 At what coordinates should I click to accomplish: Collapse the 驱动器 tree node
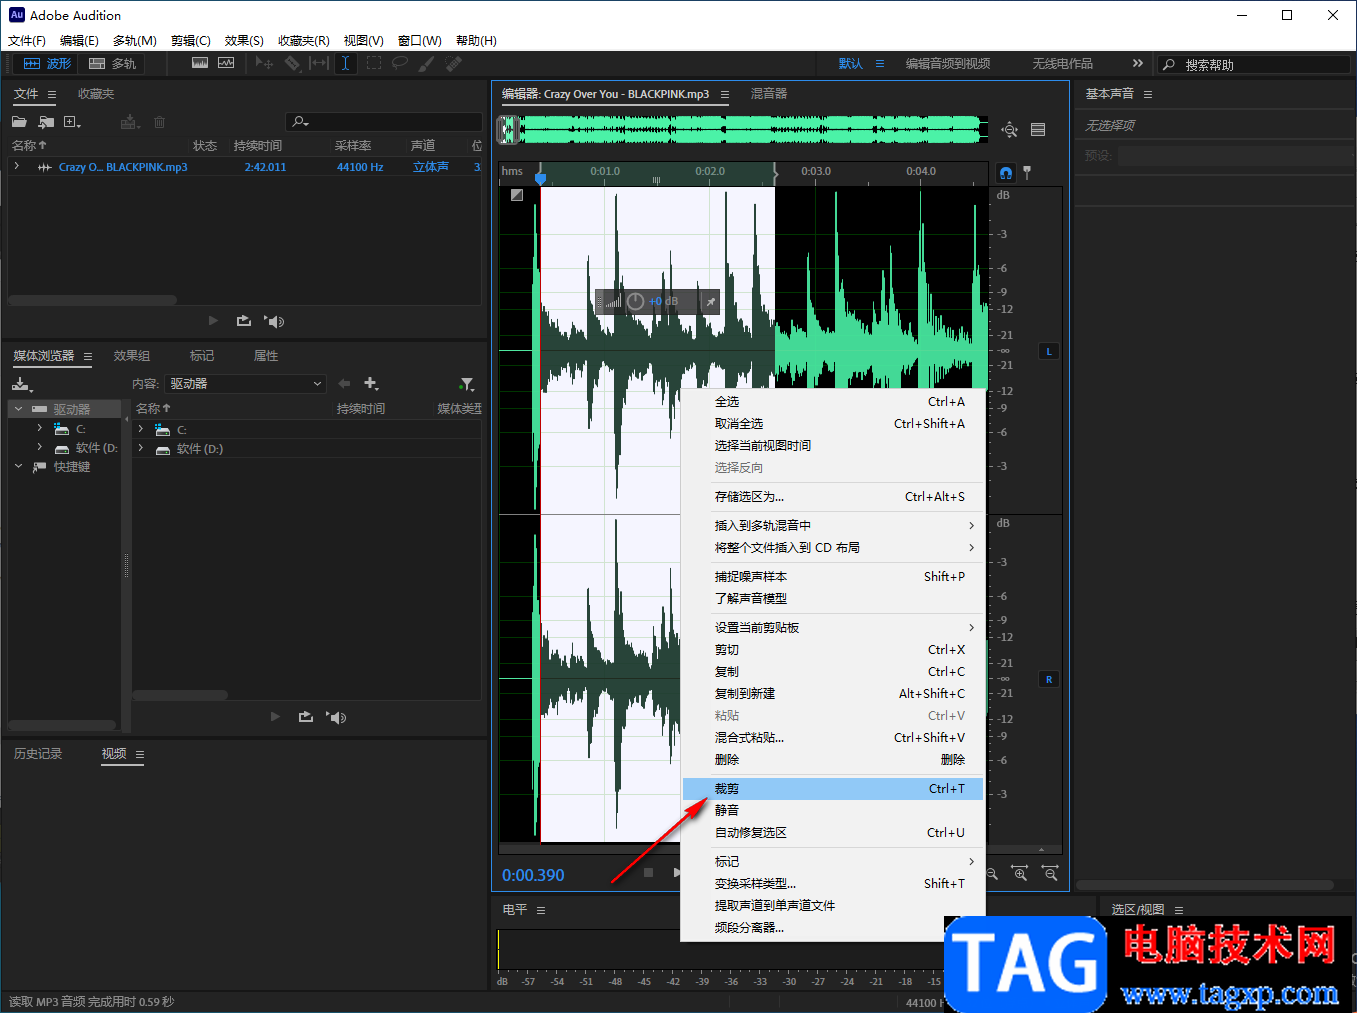coord(18,409)
